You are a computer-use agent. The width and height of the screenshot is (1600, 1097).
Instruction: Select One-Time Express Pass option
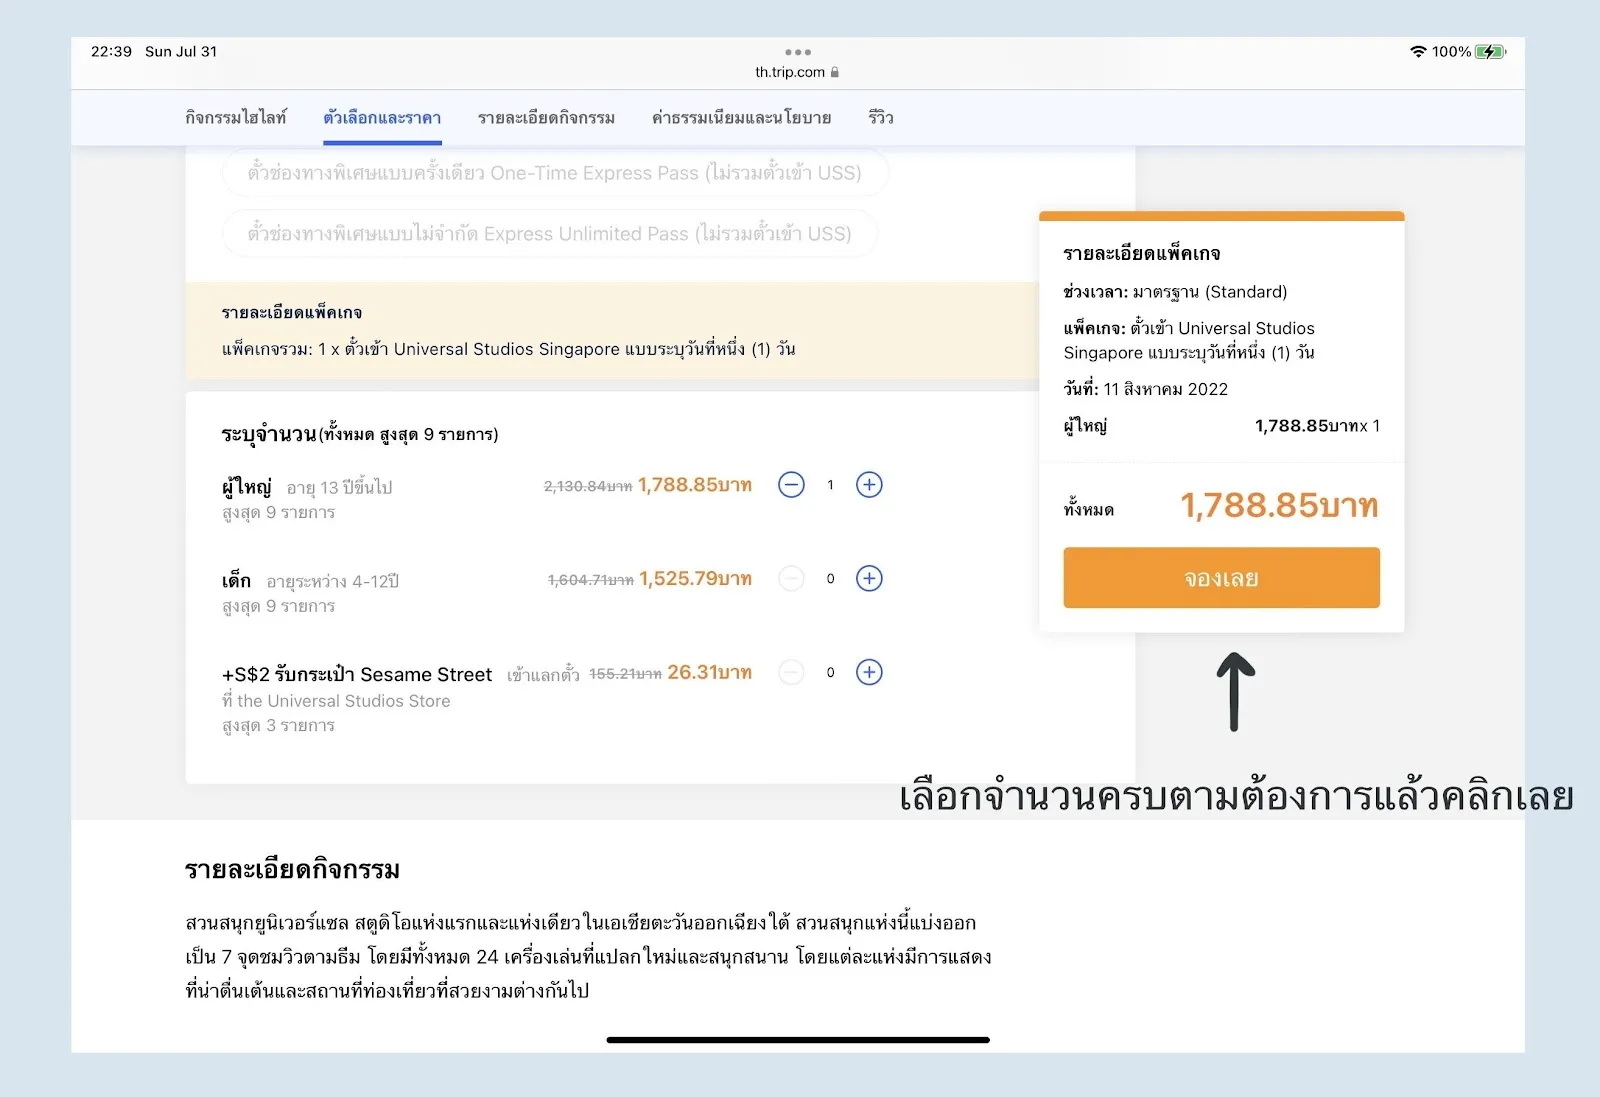pos(555,173)
